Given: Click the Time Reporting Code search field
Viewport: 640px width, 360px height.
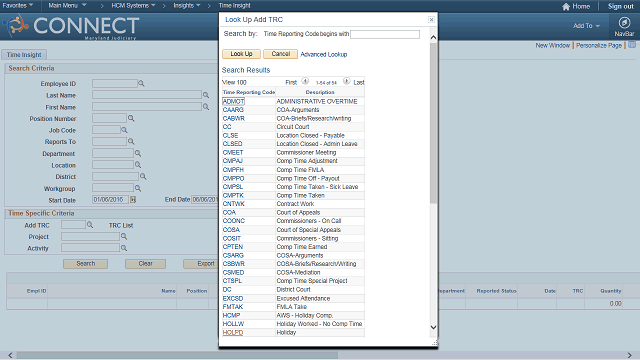Looking at the screenshot, I should click(x=385, y=34).
